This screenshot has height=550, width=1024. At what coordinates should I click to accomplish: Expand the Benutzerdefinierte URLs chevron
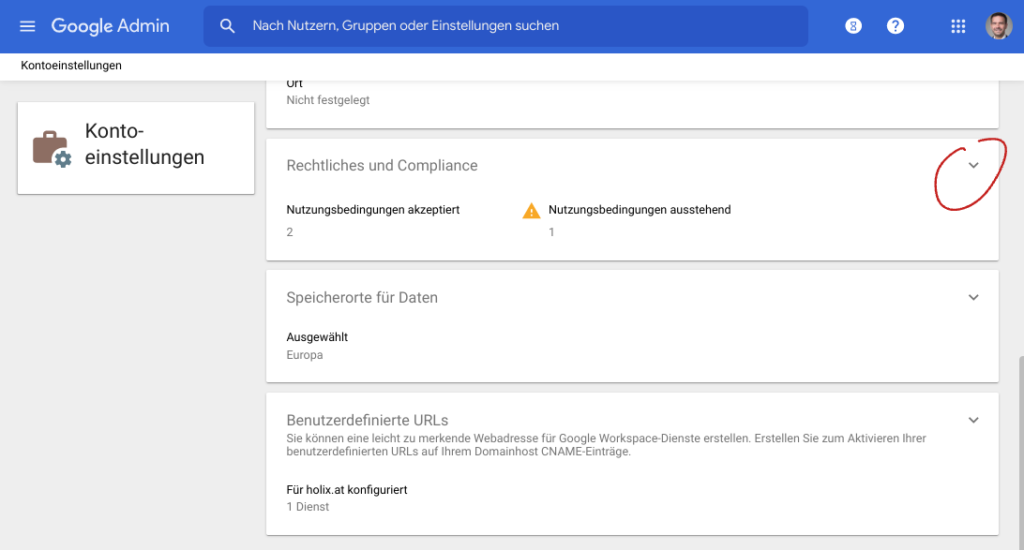973,420
